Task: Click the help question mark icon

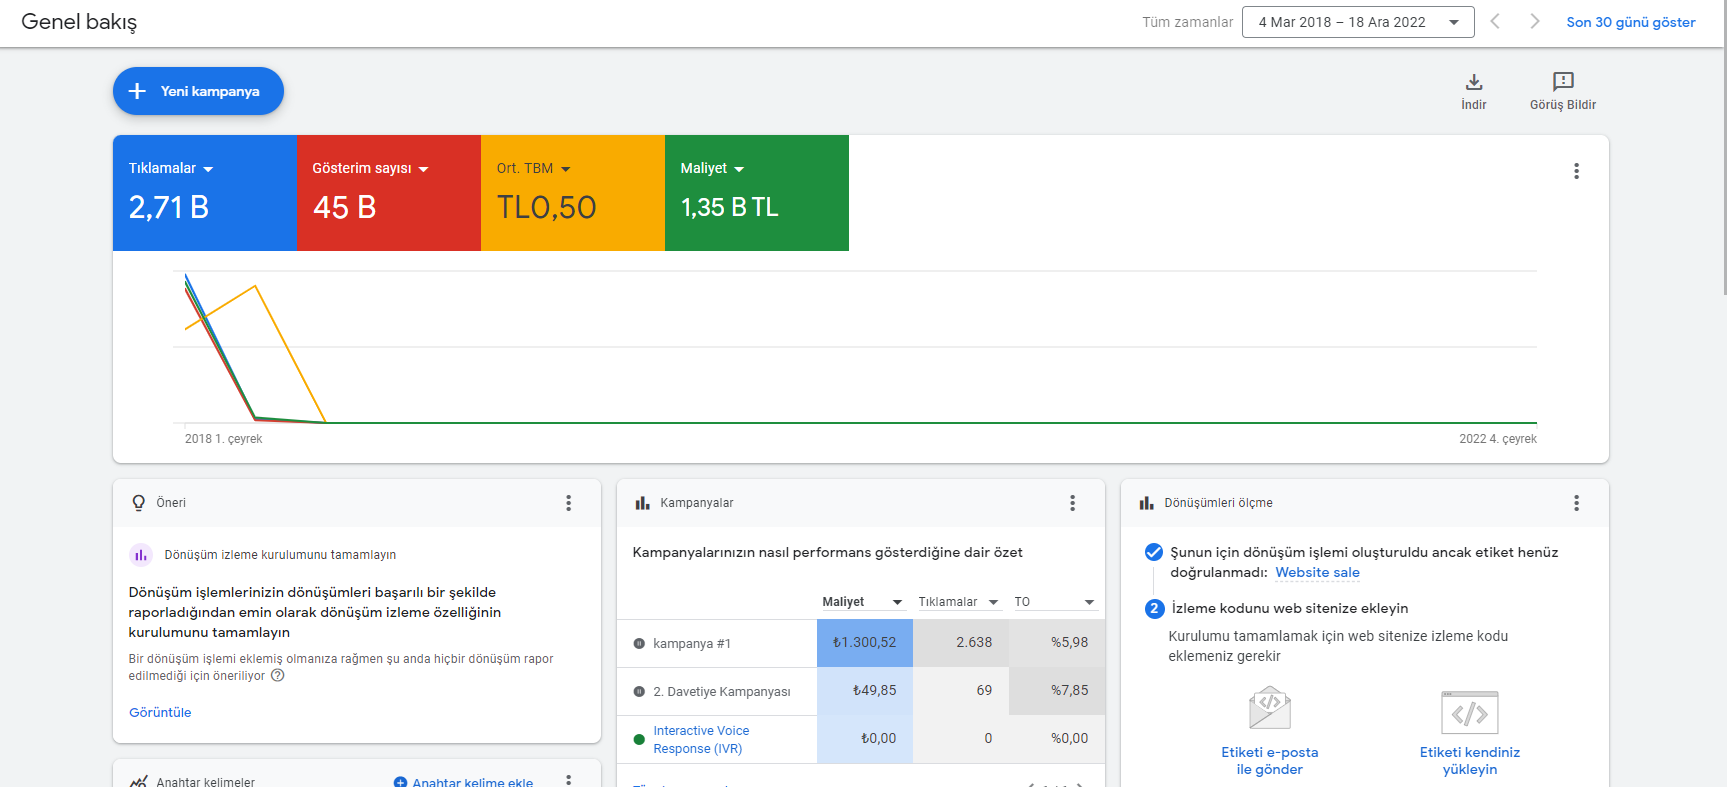Action: coord(278,675)
